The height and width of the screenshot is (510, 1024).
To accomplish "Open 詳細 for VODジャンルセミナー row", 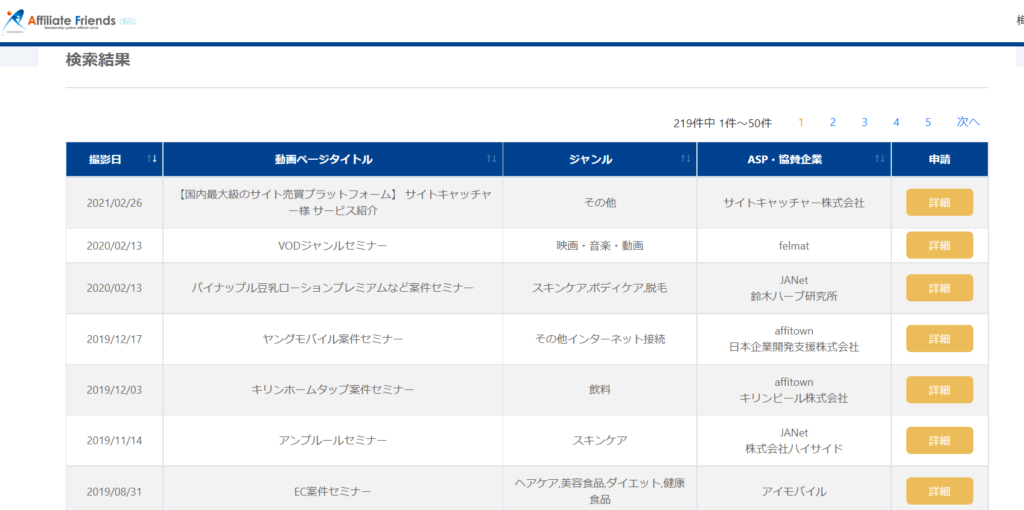I will click(x=939, y=245).
